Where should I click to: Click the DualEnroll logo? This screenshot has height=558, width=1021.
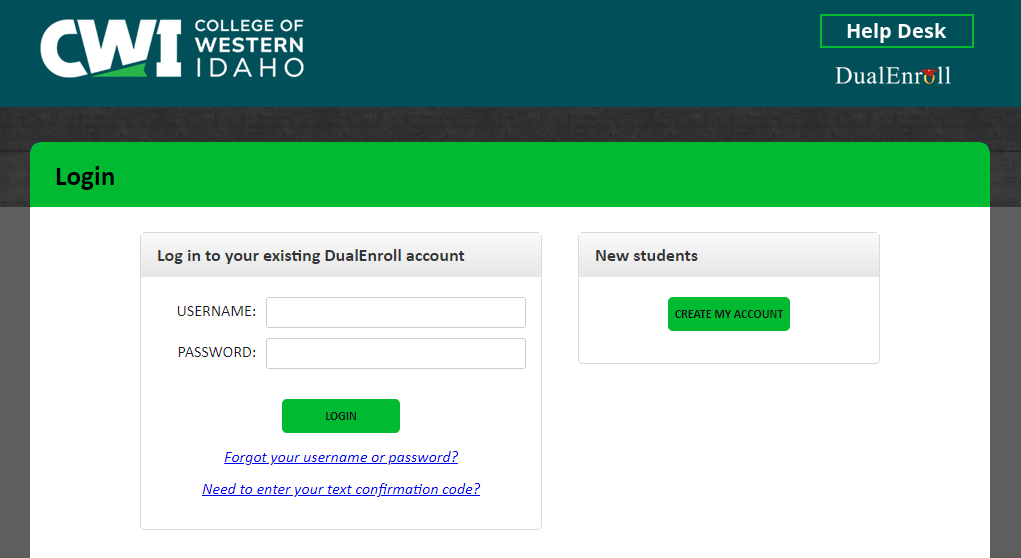point(893,76)
